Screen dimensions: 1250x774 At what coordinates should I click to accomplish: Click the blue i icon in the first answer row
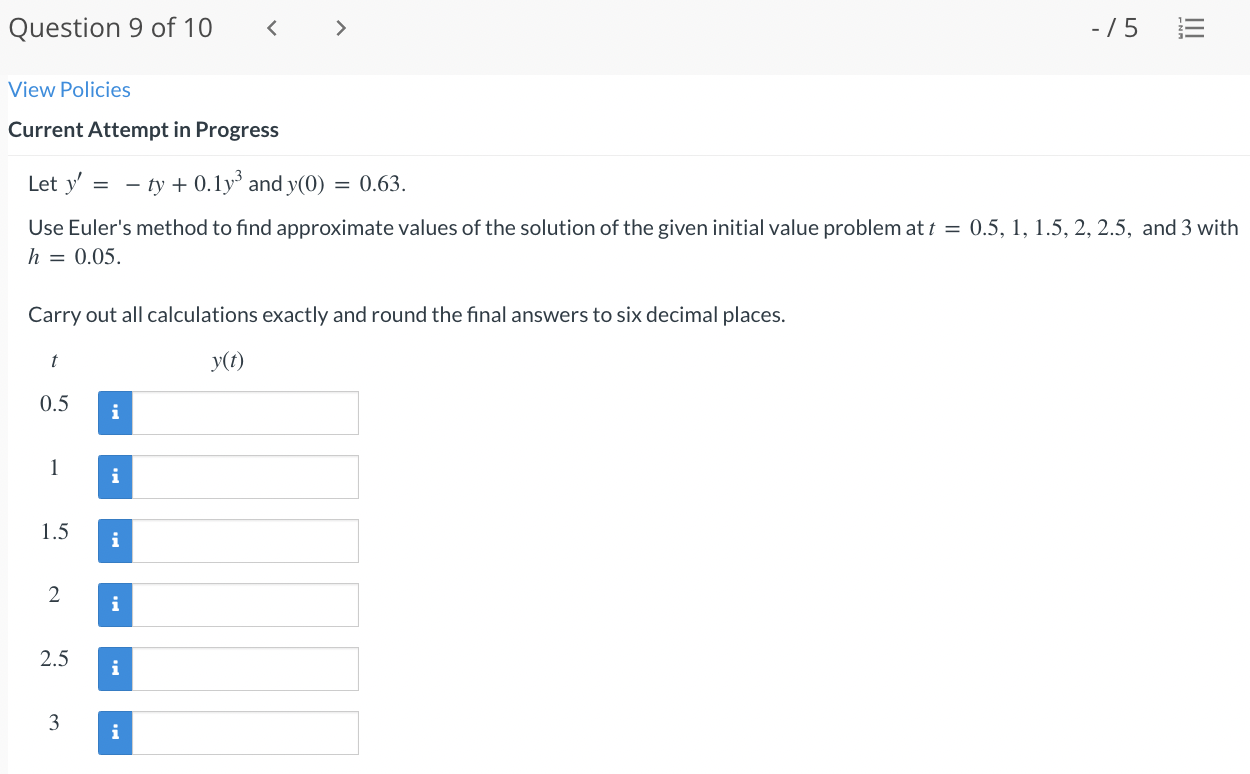pyautogui.click(x=114, y=412)
